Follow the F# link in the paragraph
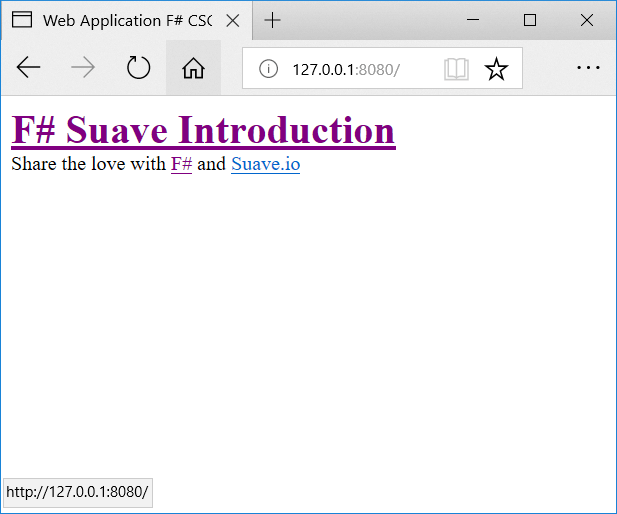This screenshot has height=514, width=617. [181, 164]
